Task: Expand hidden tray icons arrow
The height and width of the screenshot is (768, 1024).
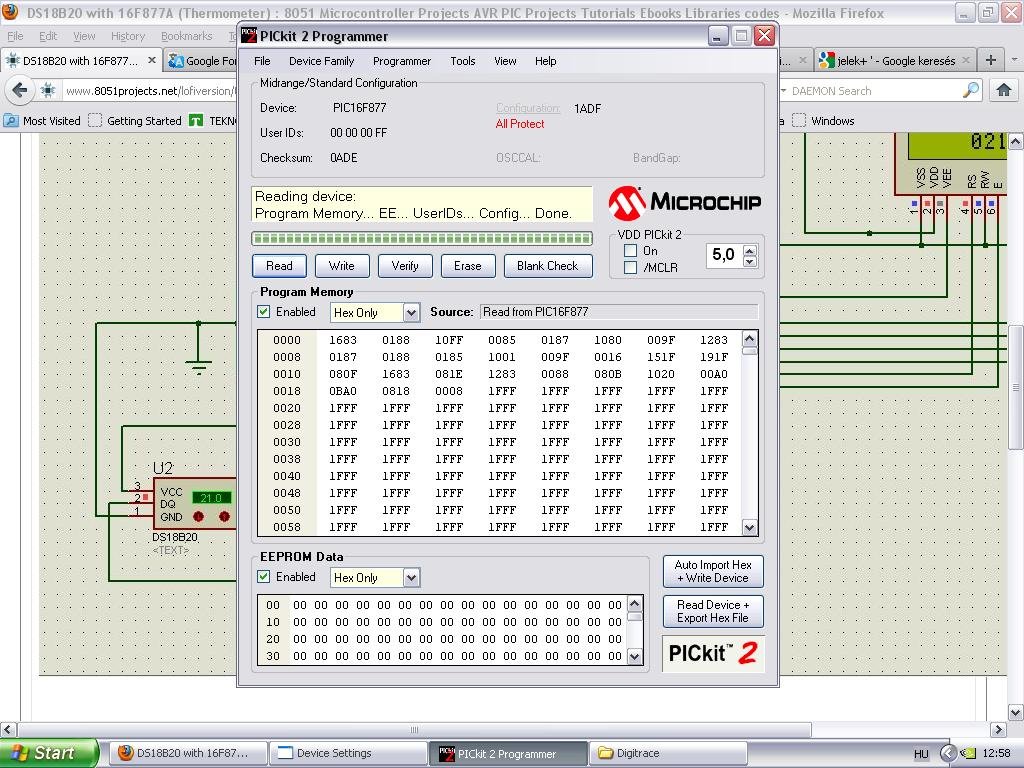Action: coord(948,753)
